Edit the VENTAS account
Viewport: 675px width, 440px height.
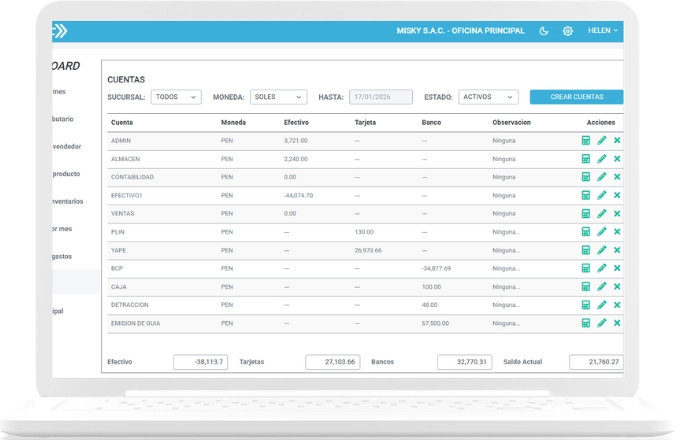(x=601, y=214)
